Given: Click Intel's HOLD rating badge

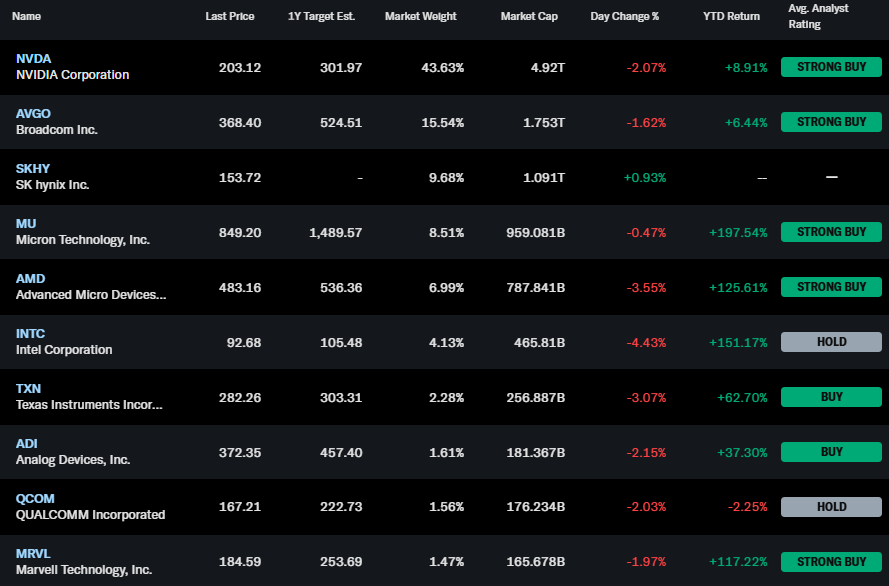Looking at the screenshot, I should click(x=831, y=342).
